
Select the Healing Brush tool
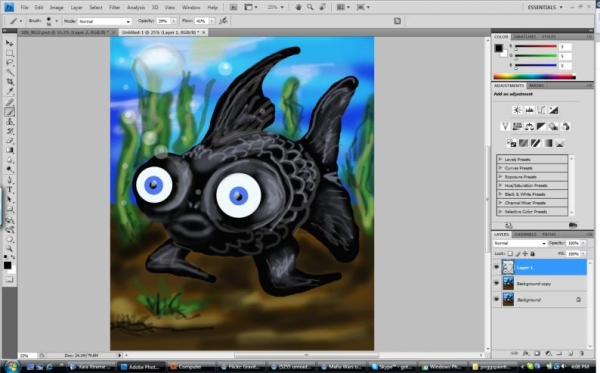click(10, 102)
